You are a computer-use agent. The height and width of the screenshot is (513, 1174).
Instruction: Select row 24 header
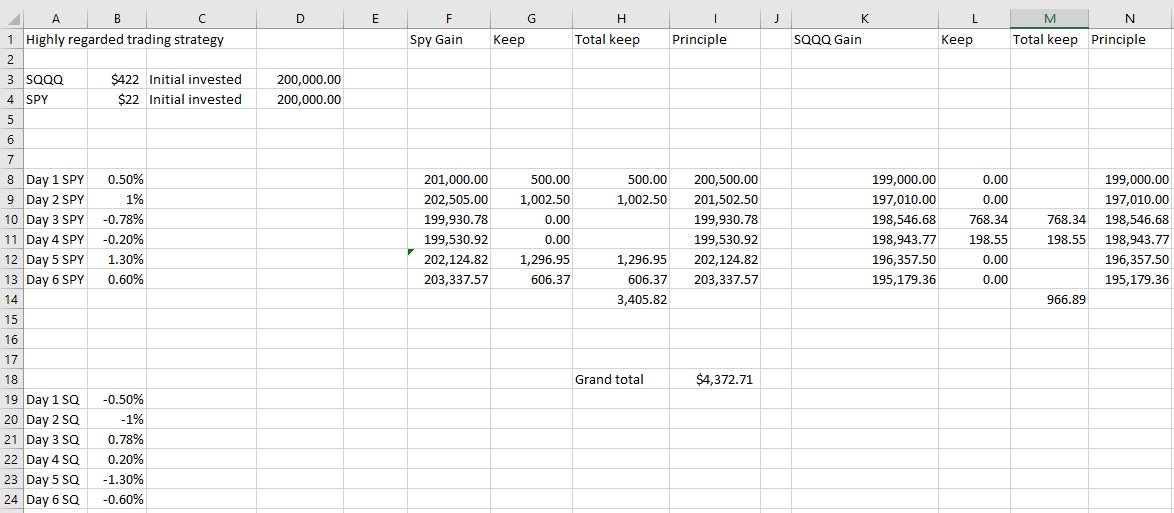pyautogui.click(x=11, y=499)
